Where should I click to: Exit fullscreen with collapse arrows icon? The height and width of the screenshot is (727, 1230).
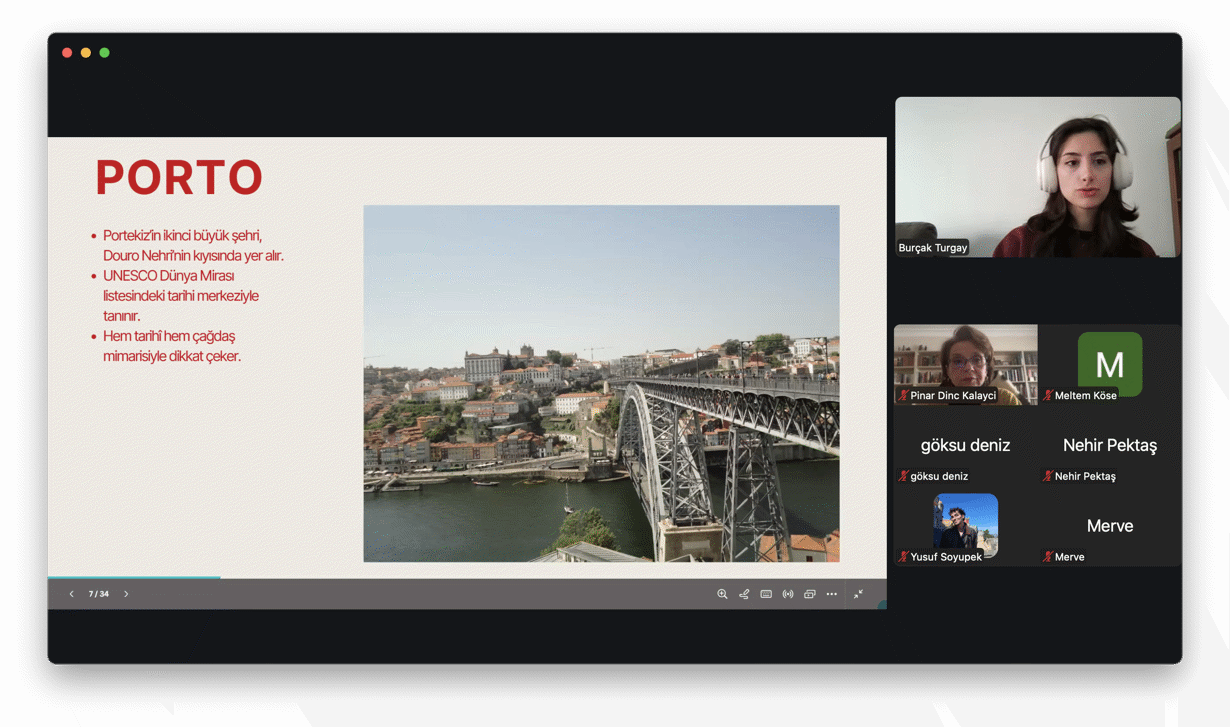858,594
